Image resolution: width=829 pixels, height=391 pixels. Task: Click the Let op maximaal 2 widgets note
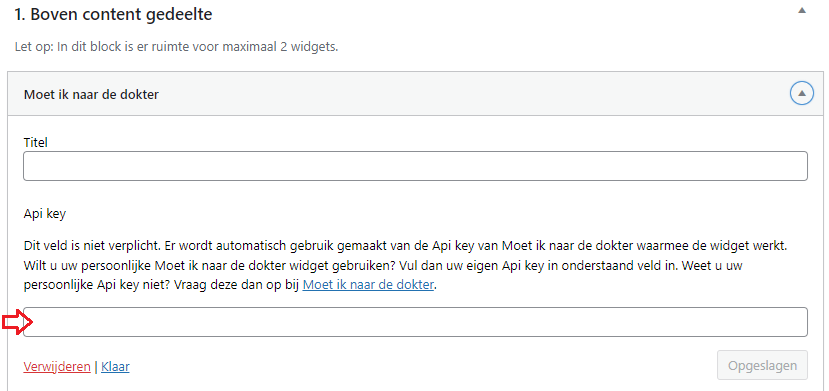(x=177, y=46)
